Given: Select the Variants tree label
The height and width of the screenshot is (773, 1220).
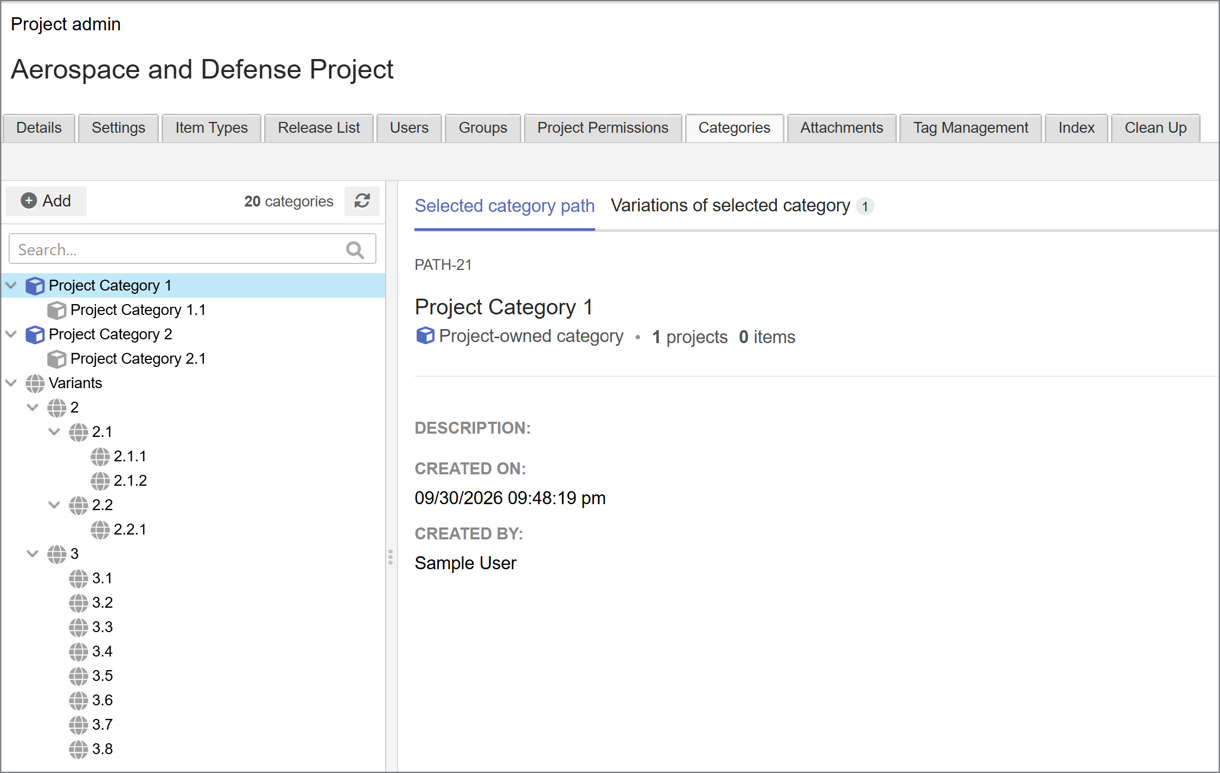Looking at the screenshot, I should click(75, 383).
